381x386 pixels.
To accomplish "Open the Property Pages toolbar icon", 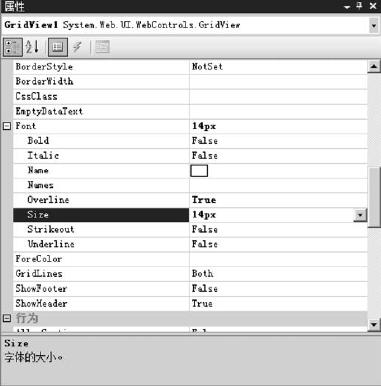I will pos(102,47).
